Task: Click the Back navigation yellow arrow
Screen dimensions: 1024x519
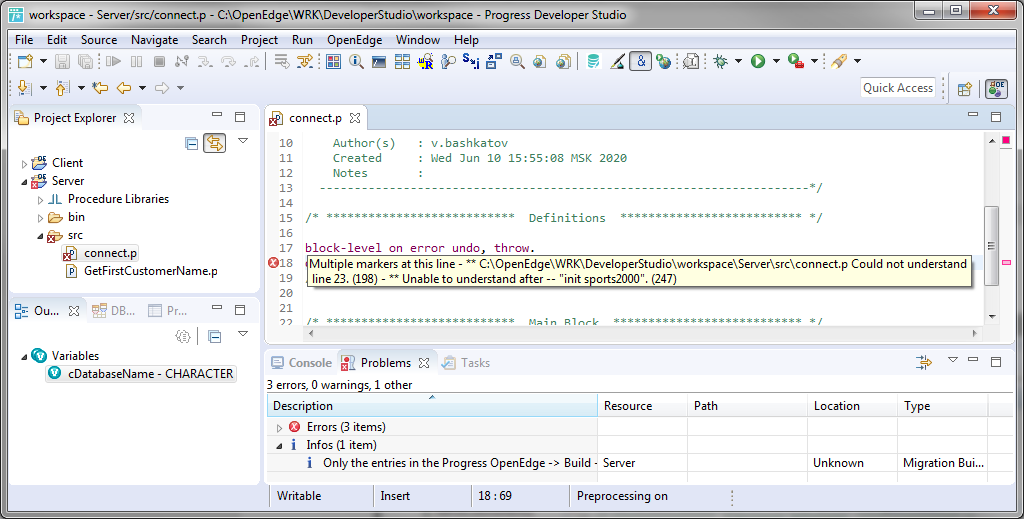Action: point(123,87)
